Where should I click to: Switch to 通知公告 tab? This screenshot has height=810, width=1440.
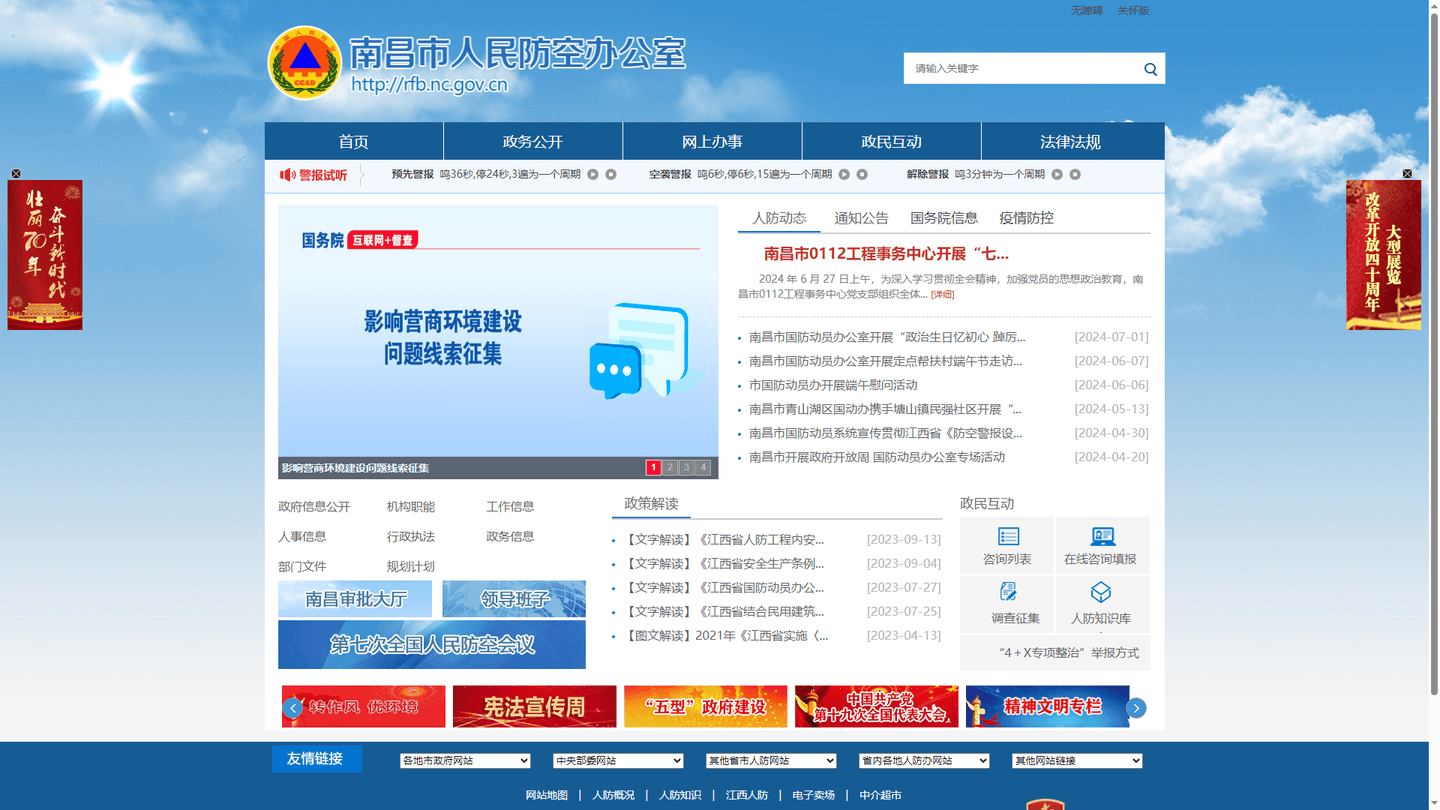861,218
